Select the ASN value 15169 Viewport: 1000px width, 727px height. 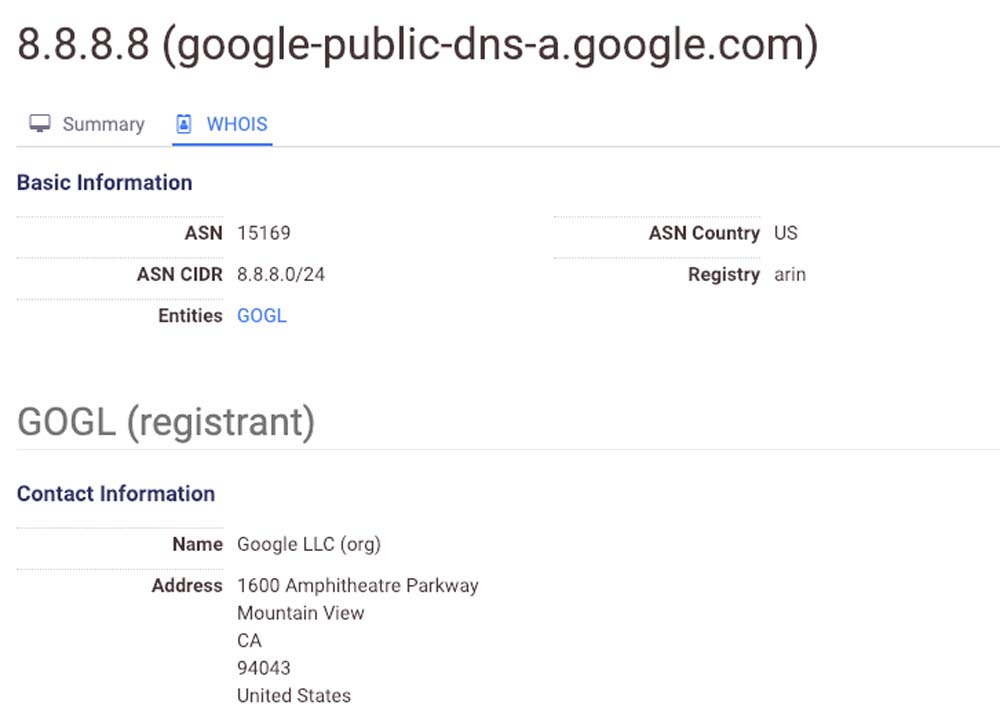tap(264, 233)
